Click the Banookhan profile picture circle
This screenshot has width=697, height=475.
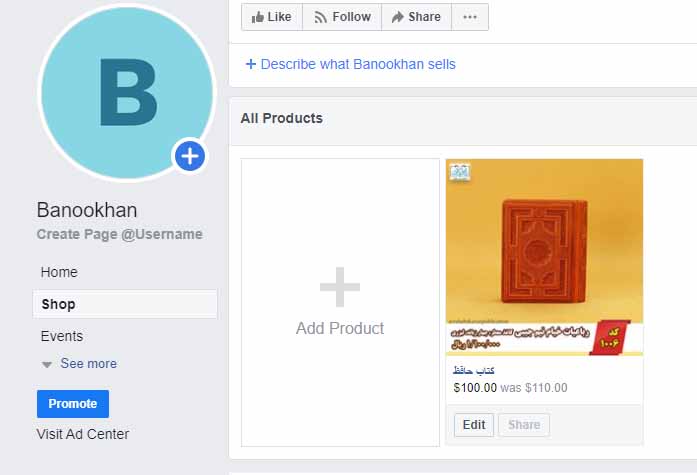[x=128, y=93]
